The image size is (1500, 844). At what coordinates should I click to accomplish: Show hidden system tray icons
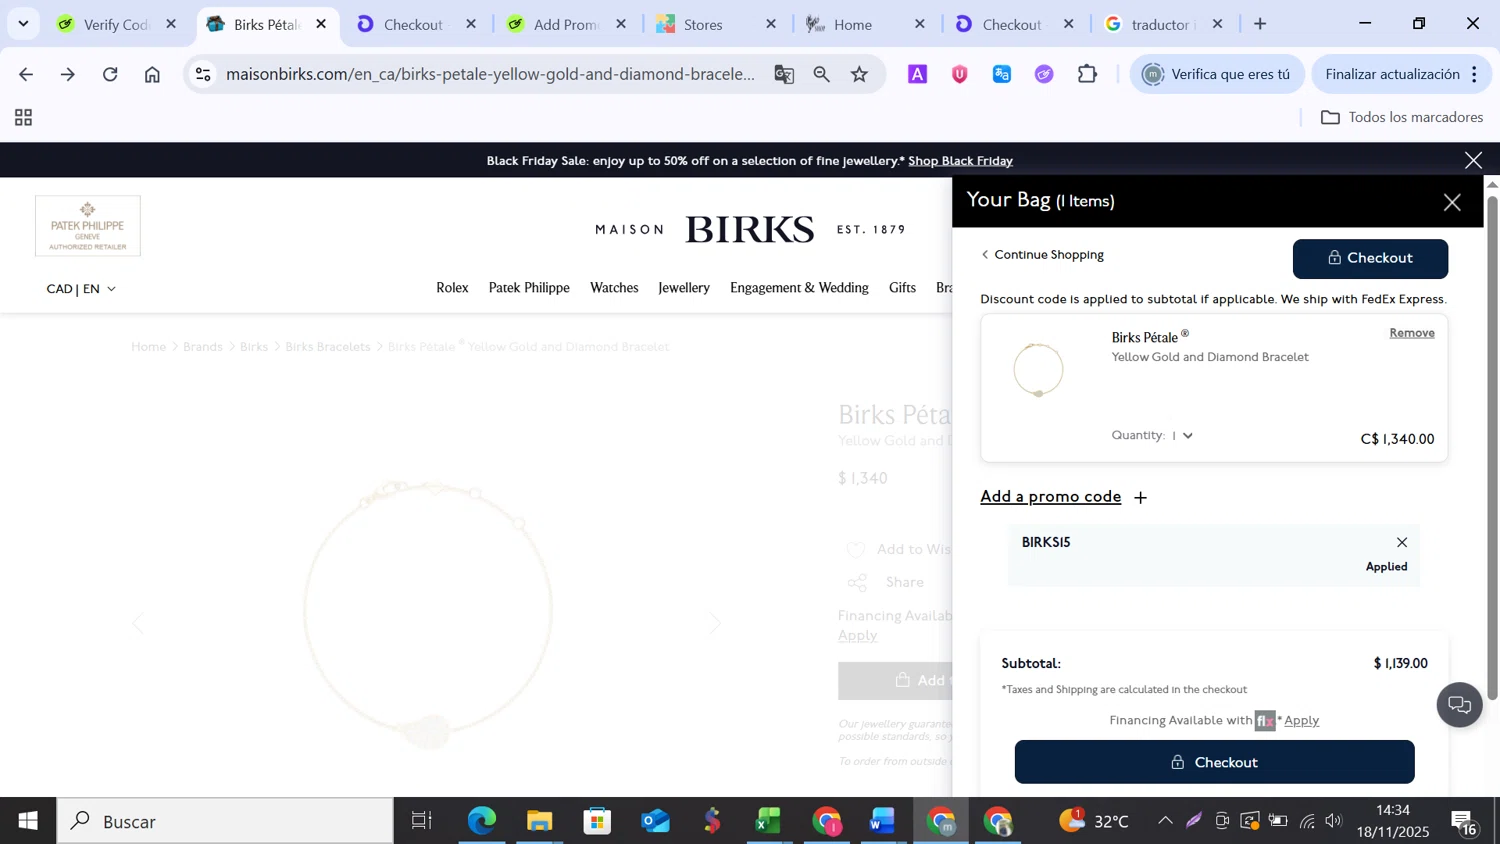pyautogui.click(x=1165, y=821)
